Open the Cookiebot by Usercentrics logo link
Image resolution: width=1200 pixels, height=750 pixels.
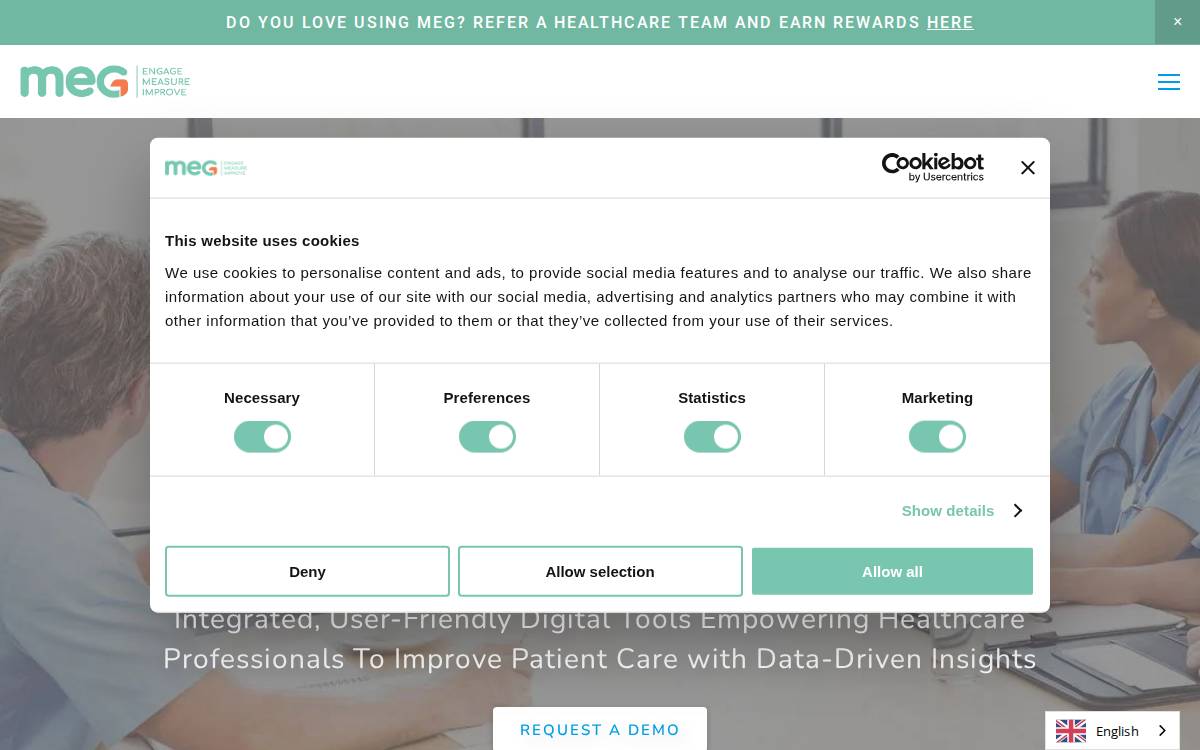point(932,167)
